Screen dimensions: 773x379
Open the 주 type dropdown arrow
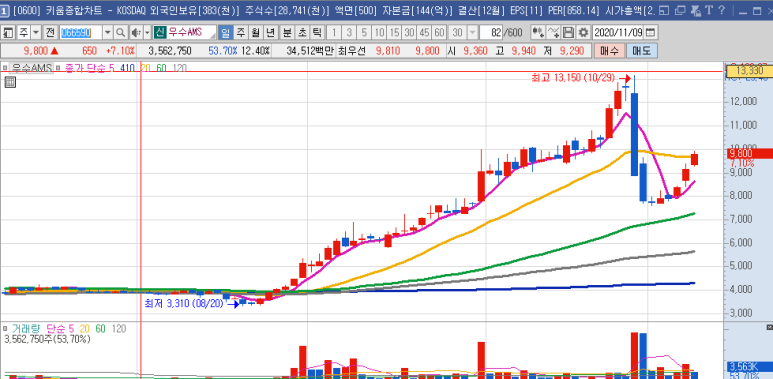click(36, 33)
